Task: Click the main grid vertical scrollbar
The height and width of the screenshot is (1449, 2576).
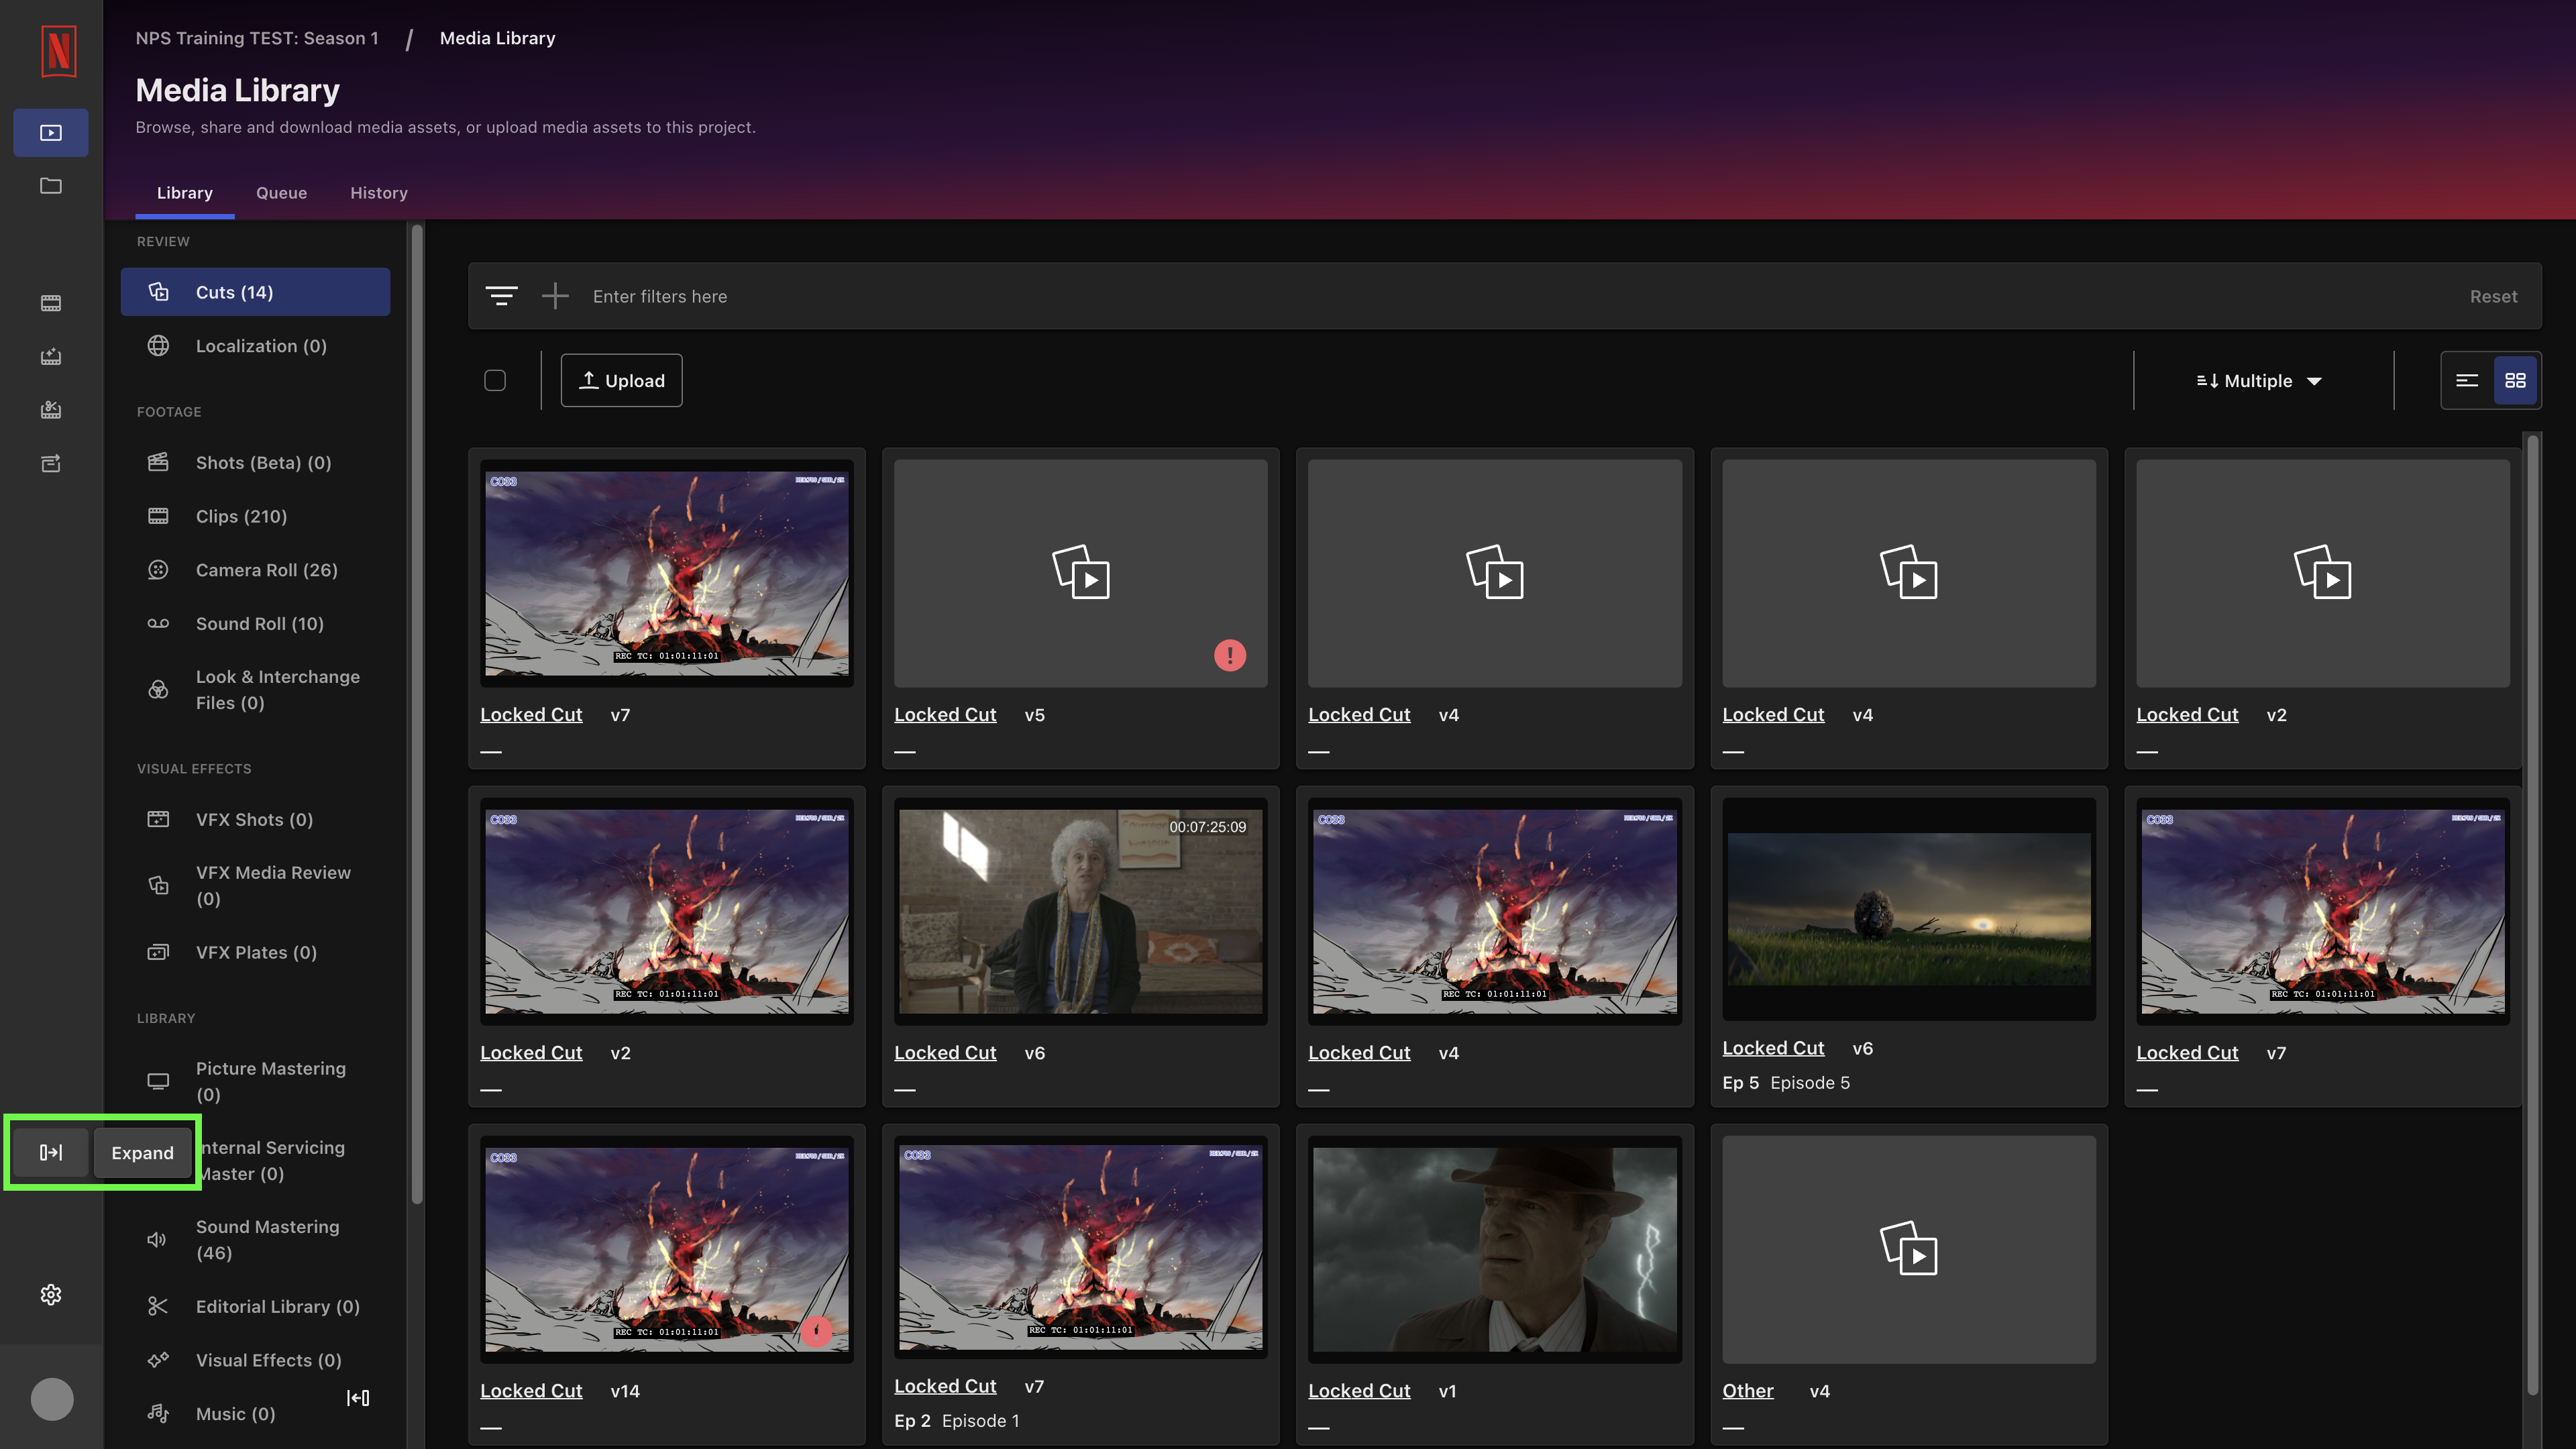Action: (x=2533, y=915)
